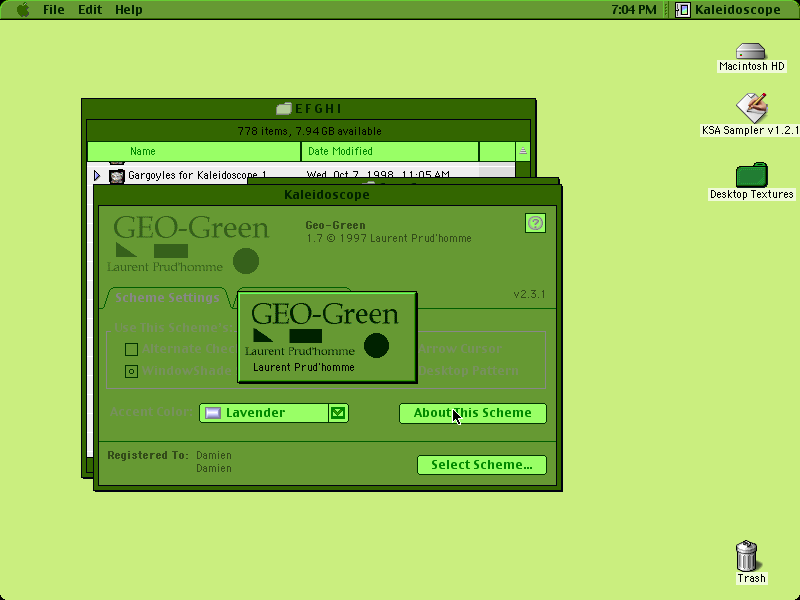Click the Arrow Cursor option label
The width and height of the screenshot is (800, 600).
[x=460, y=349]
